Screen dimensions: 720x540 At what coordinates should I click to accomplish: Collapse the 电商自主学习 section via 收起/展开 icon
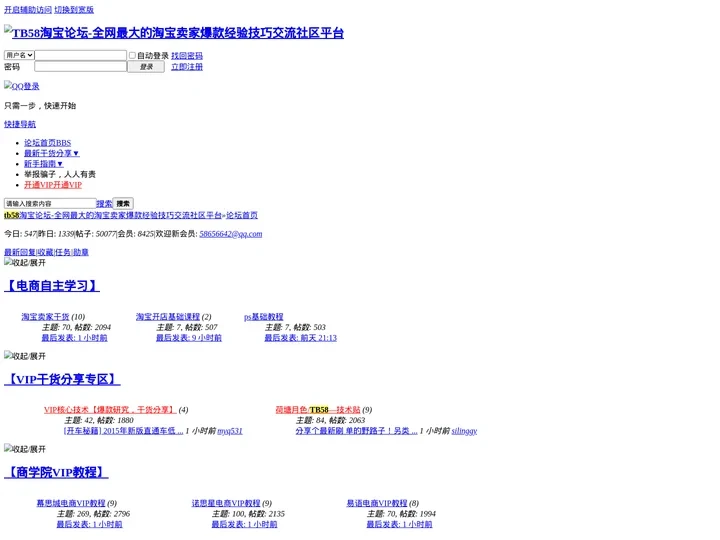tap(25, 263)
